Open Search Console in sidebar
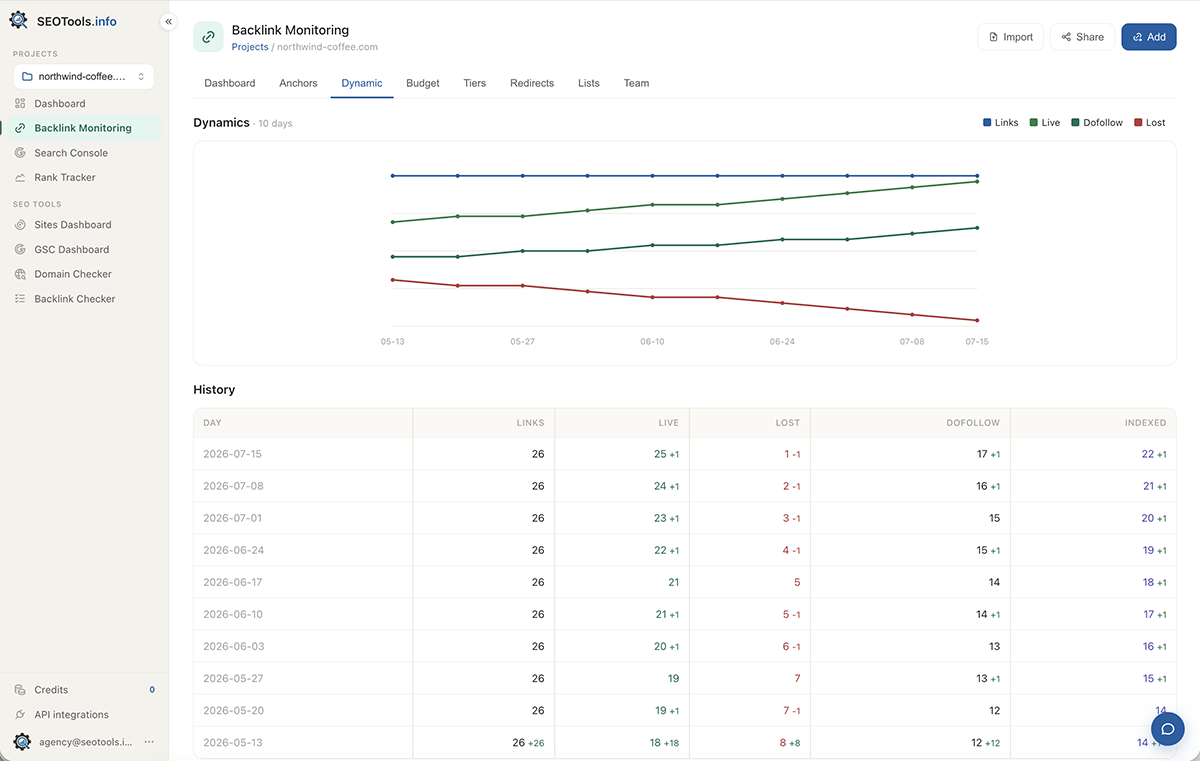 click(x=71, y=153)
